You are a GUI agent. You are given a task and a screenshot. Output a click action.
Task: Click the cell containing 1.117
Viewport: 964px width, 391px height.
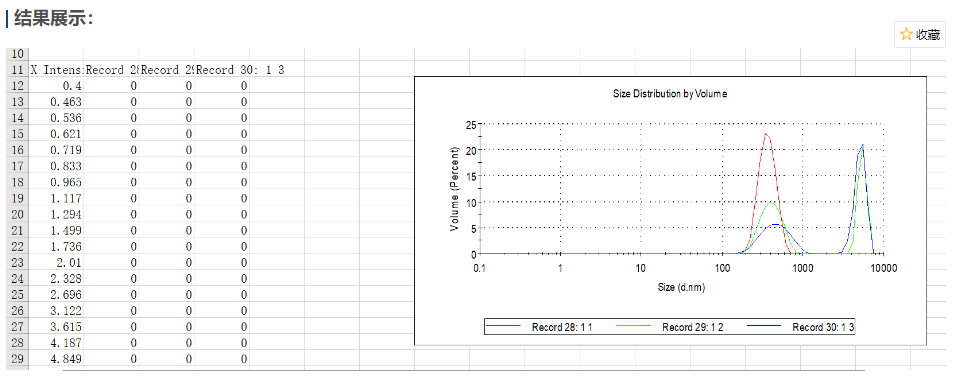pos(56,198)
